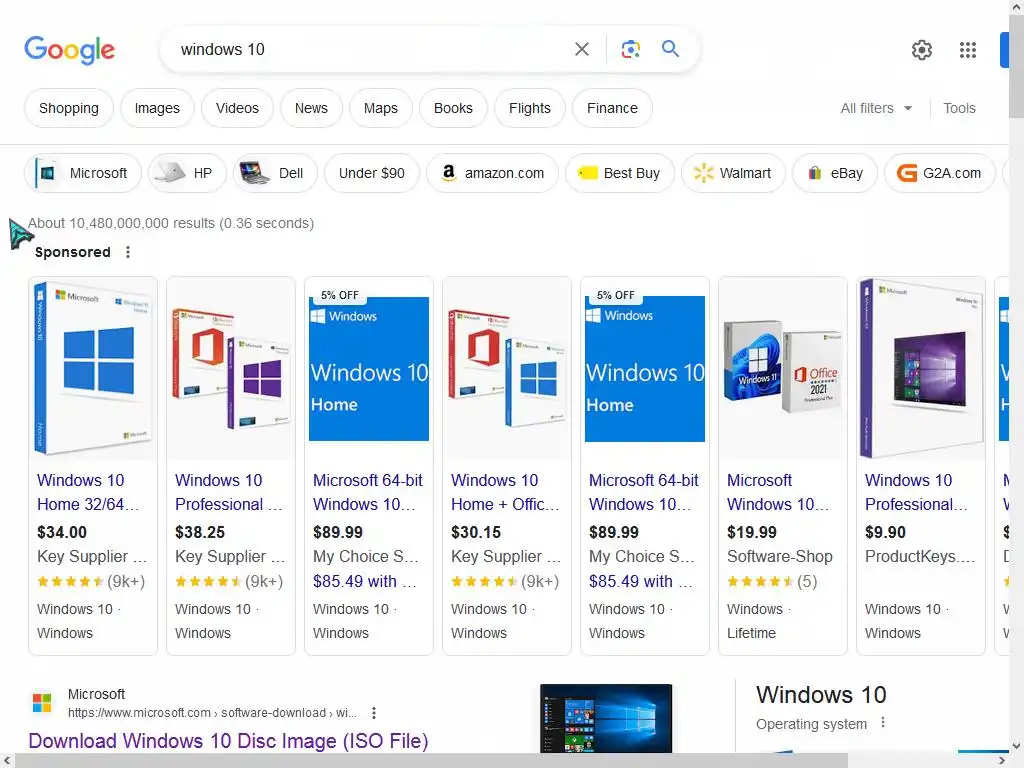Viewport: 1024px width, 768px height.
Task: Open Windows 10 Home + Office title link
Action: (x=505, y=492)
